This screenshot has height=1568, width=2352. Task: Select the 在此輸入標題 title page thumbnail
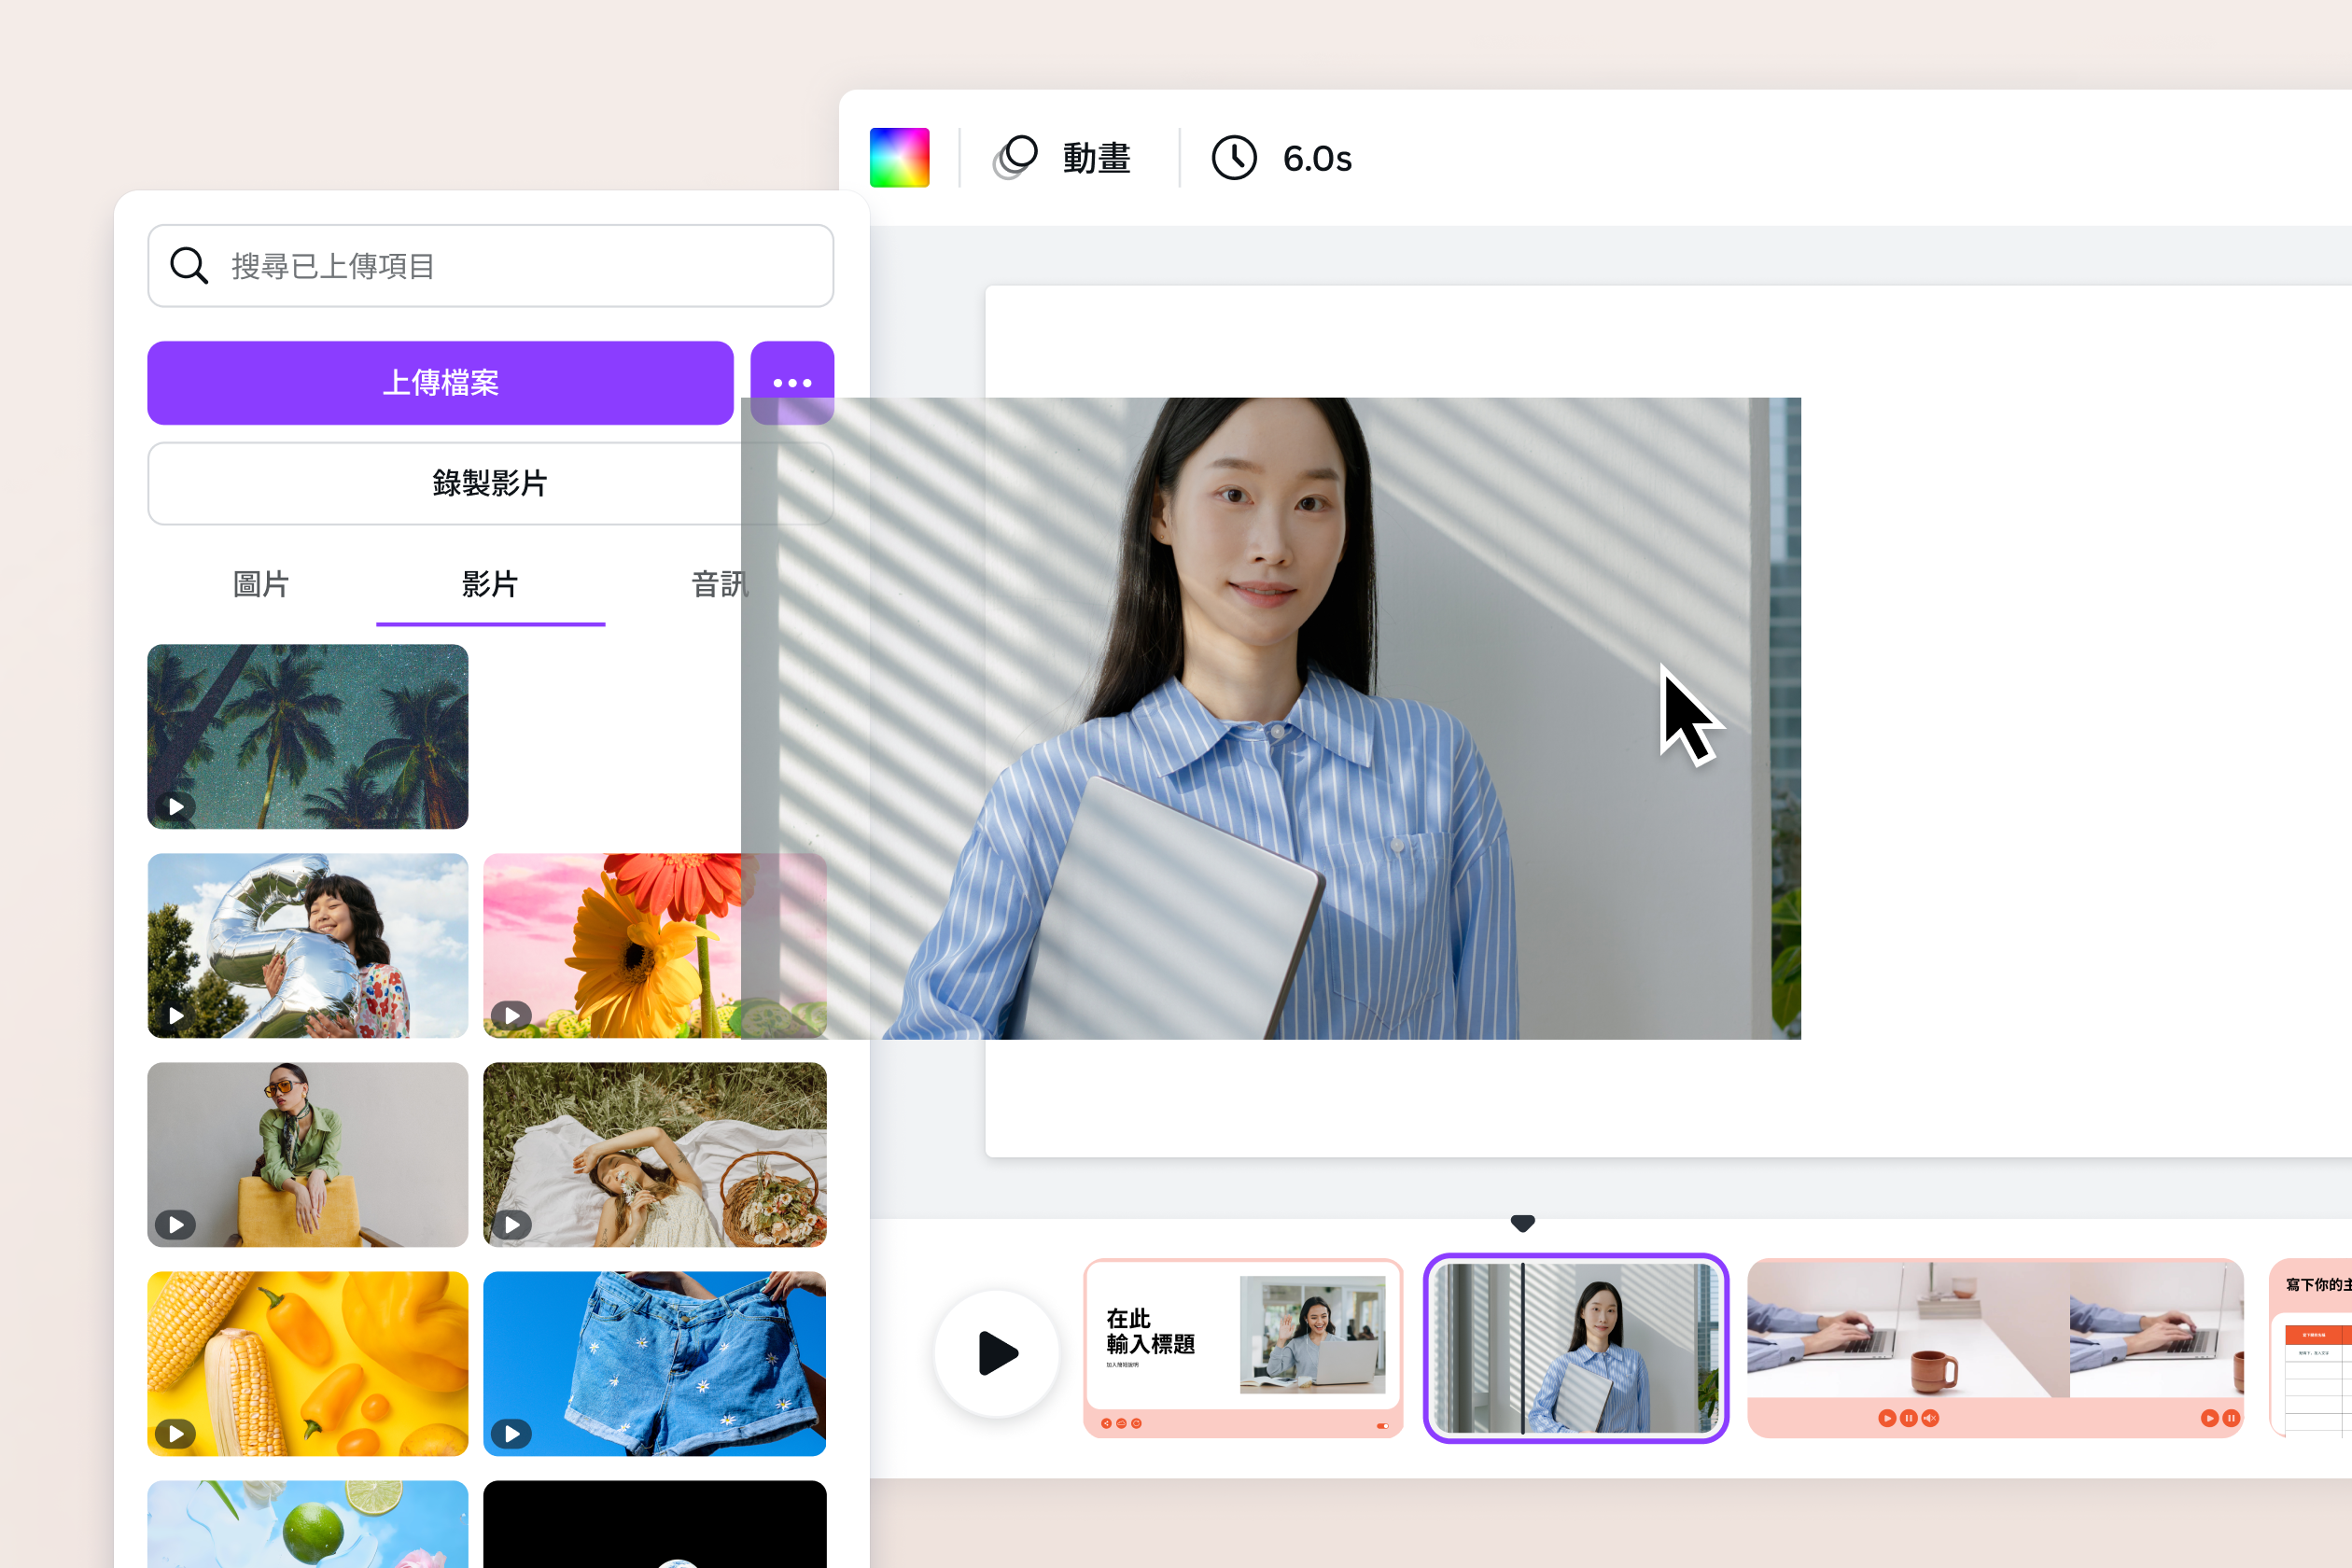pyautogui.click(x=1243, y=1347)
